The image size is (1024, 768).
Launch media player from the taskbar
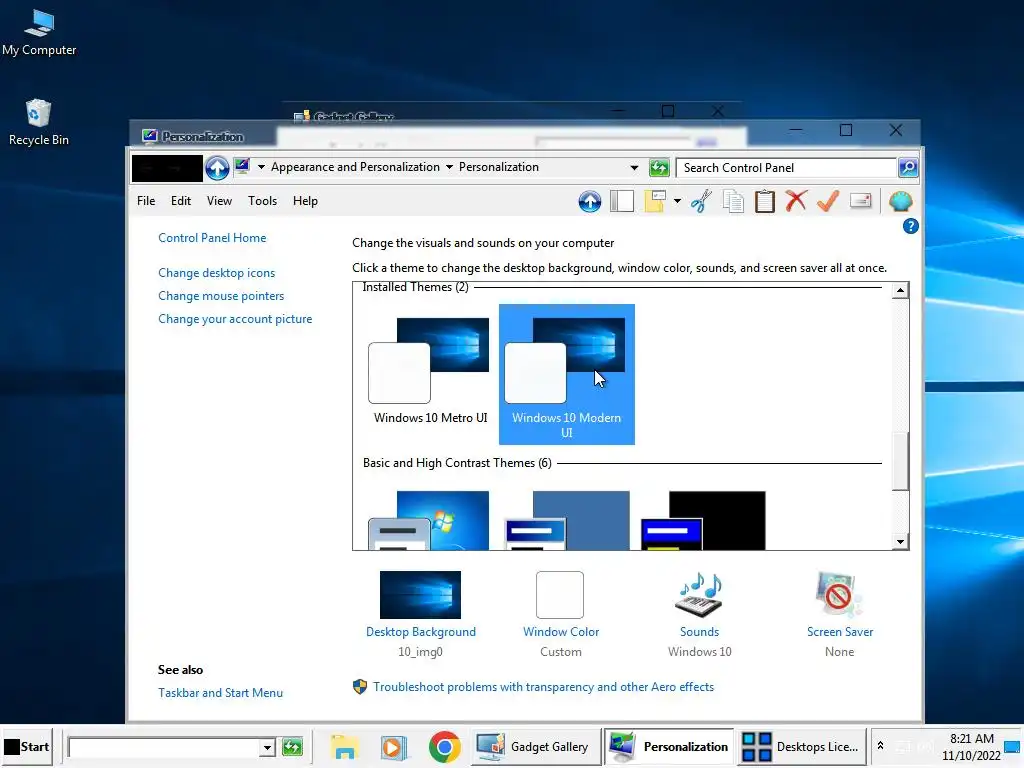coord(394,747)
